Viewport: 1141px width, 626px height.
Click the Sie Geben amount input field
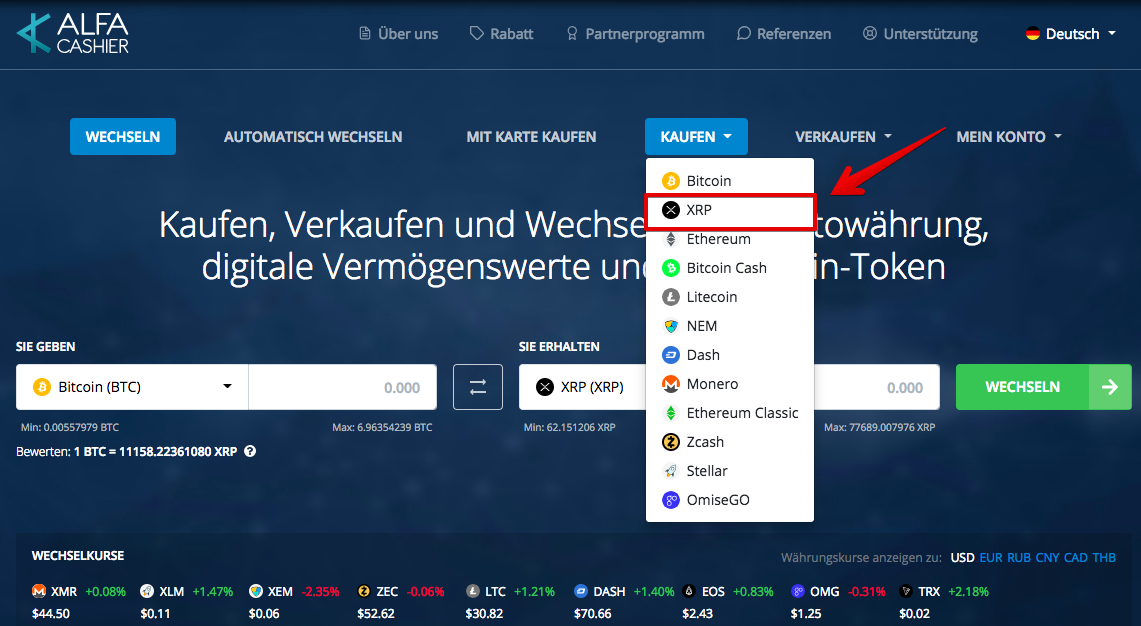click(x=343, y=387)
